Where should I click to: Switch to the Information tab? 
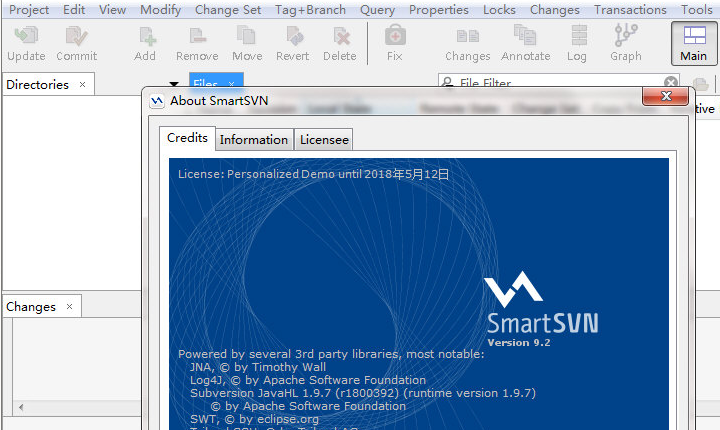[254, 140]
